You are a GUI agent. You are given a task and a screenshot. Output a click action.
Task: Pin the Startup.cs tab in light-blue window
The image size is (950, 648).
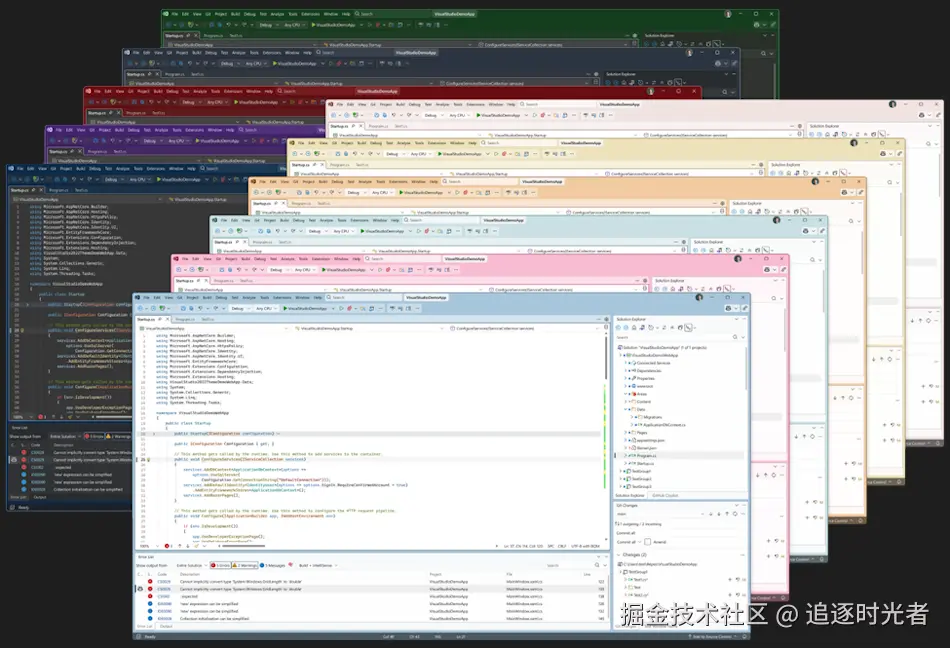[x=160, y=319]
